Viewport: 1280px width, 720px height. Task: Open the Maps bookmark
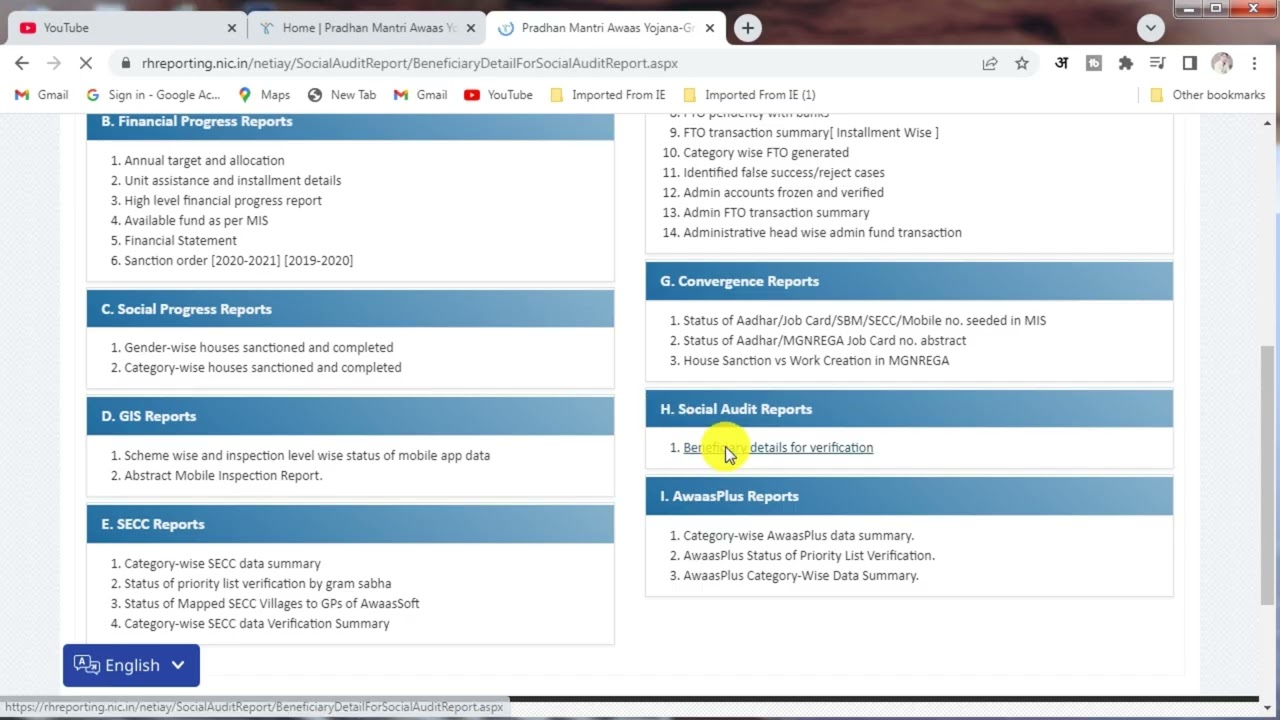(264, 95)
